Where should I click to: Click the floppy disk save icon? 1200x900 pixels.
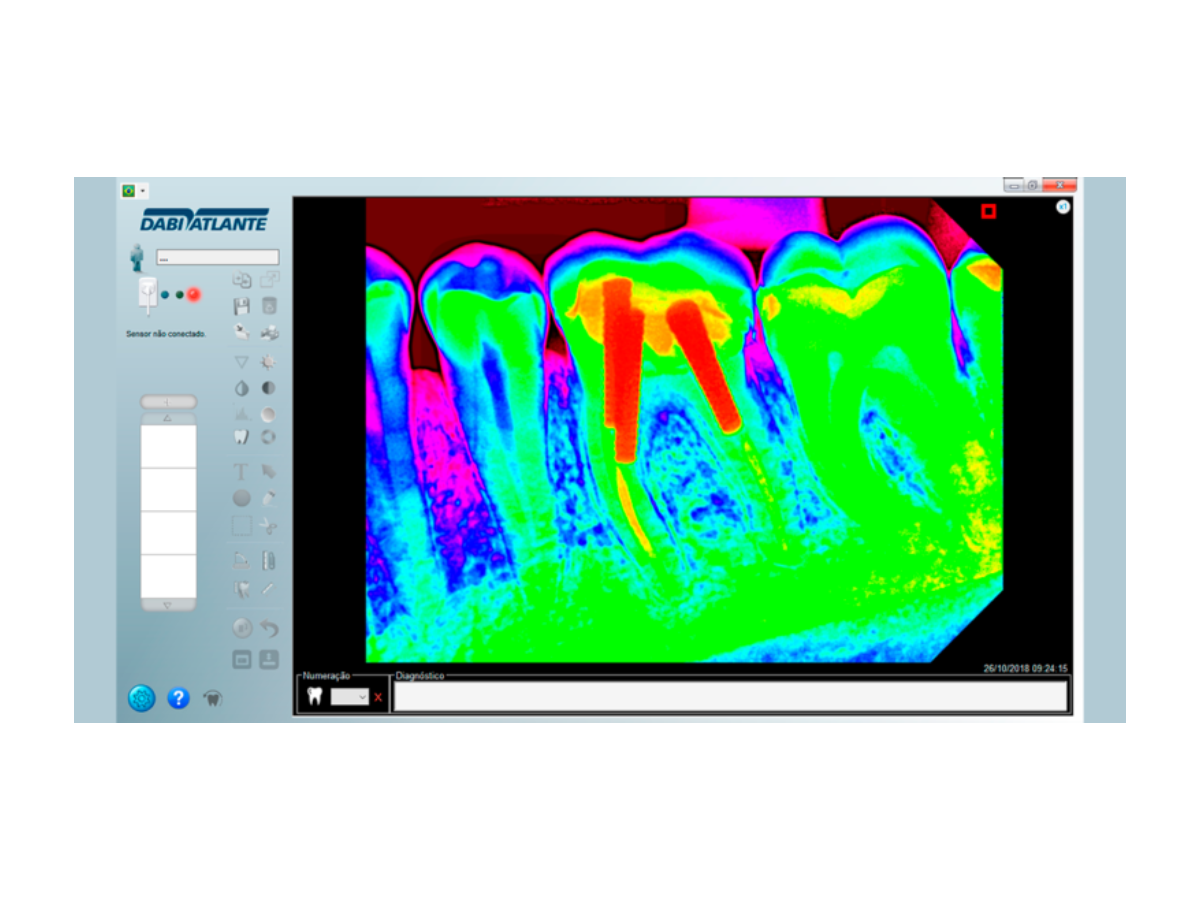241,306
